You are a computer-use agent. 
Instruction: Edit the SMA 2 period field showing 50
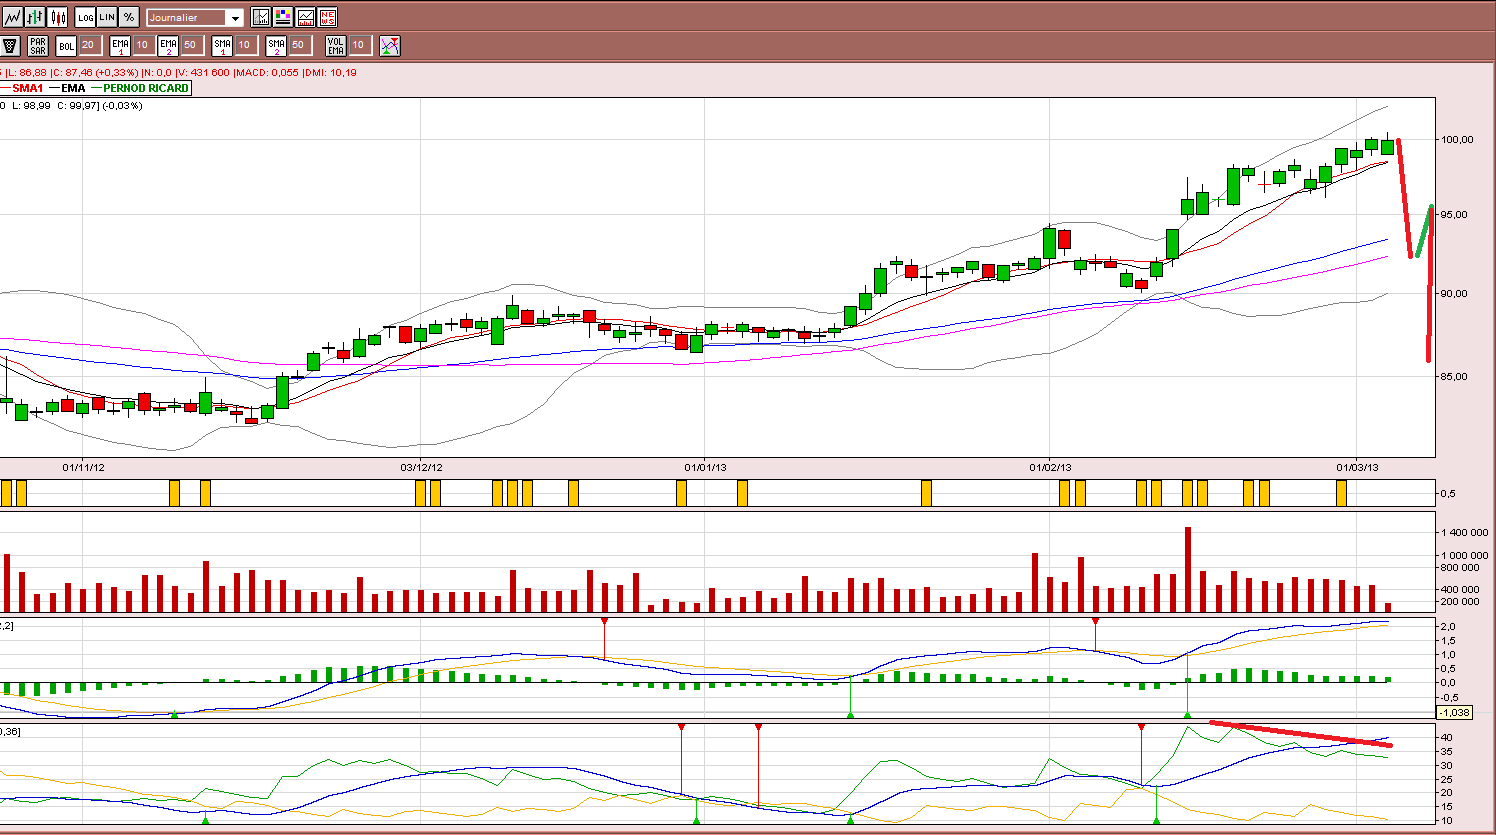pos(299,45)
